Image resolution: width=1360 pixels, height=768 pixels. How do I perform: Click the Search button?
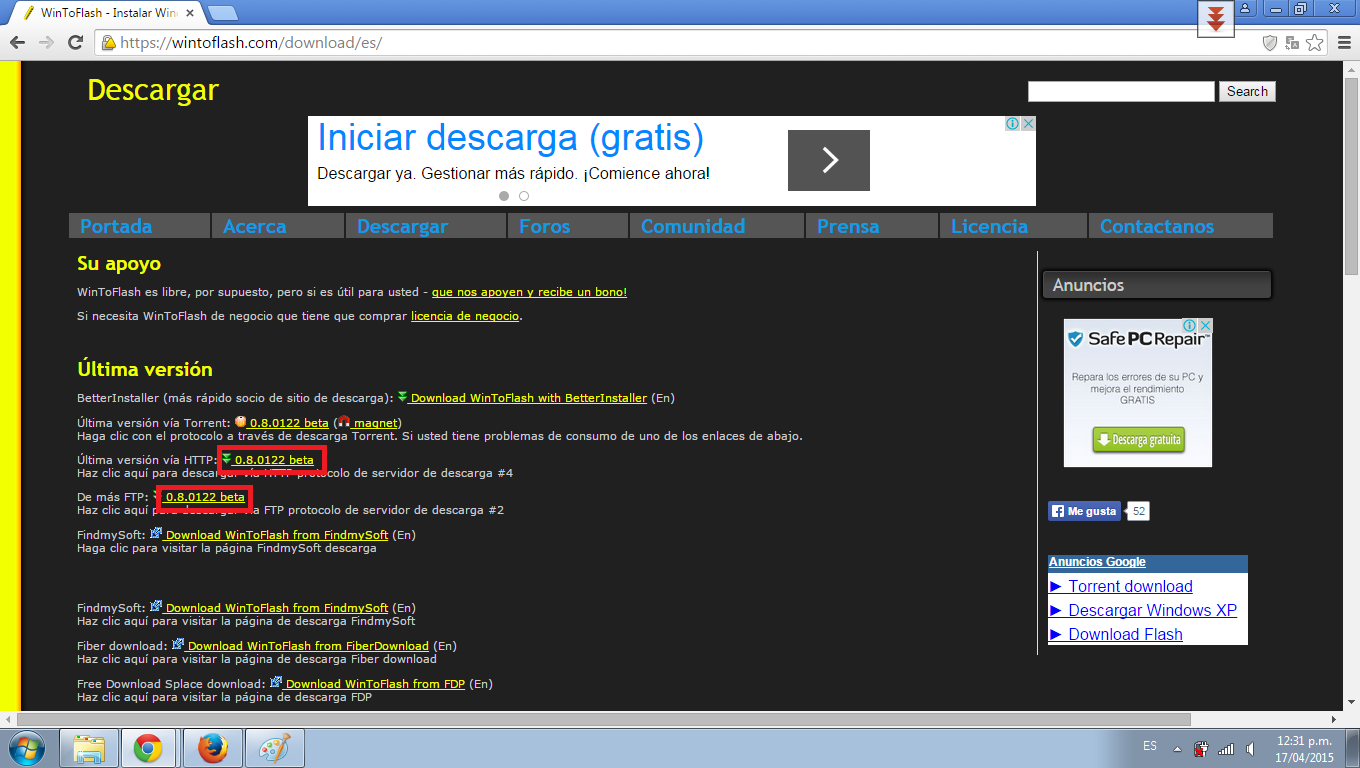pos(1247,91)
